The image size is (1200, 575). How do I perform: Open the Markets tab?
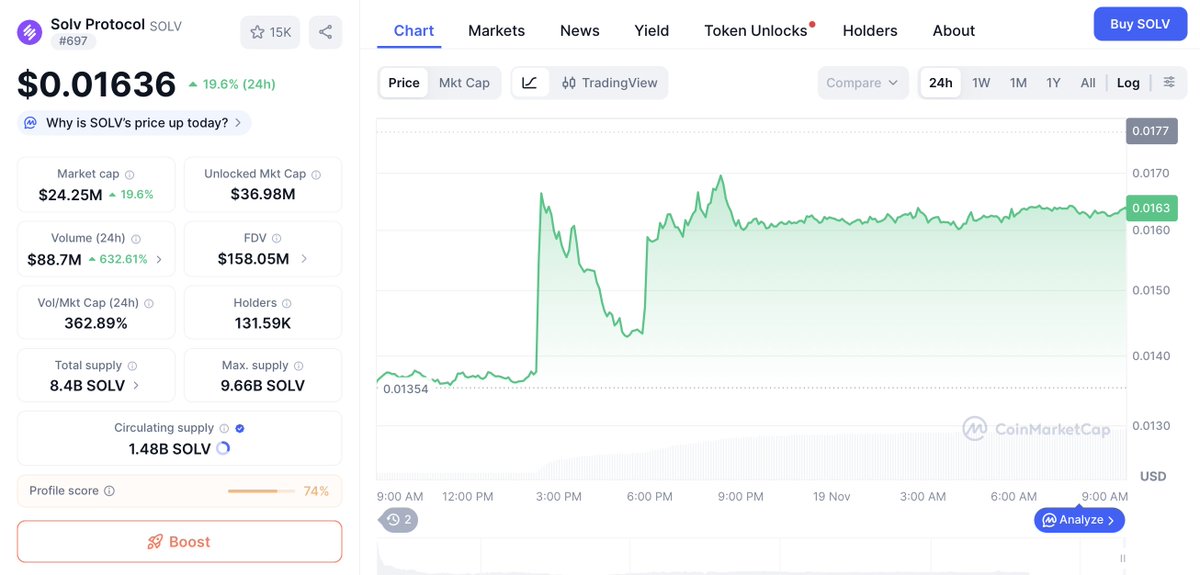(496, 31)
